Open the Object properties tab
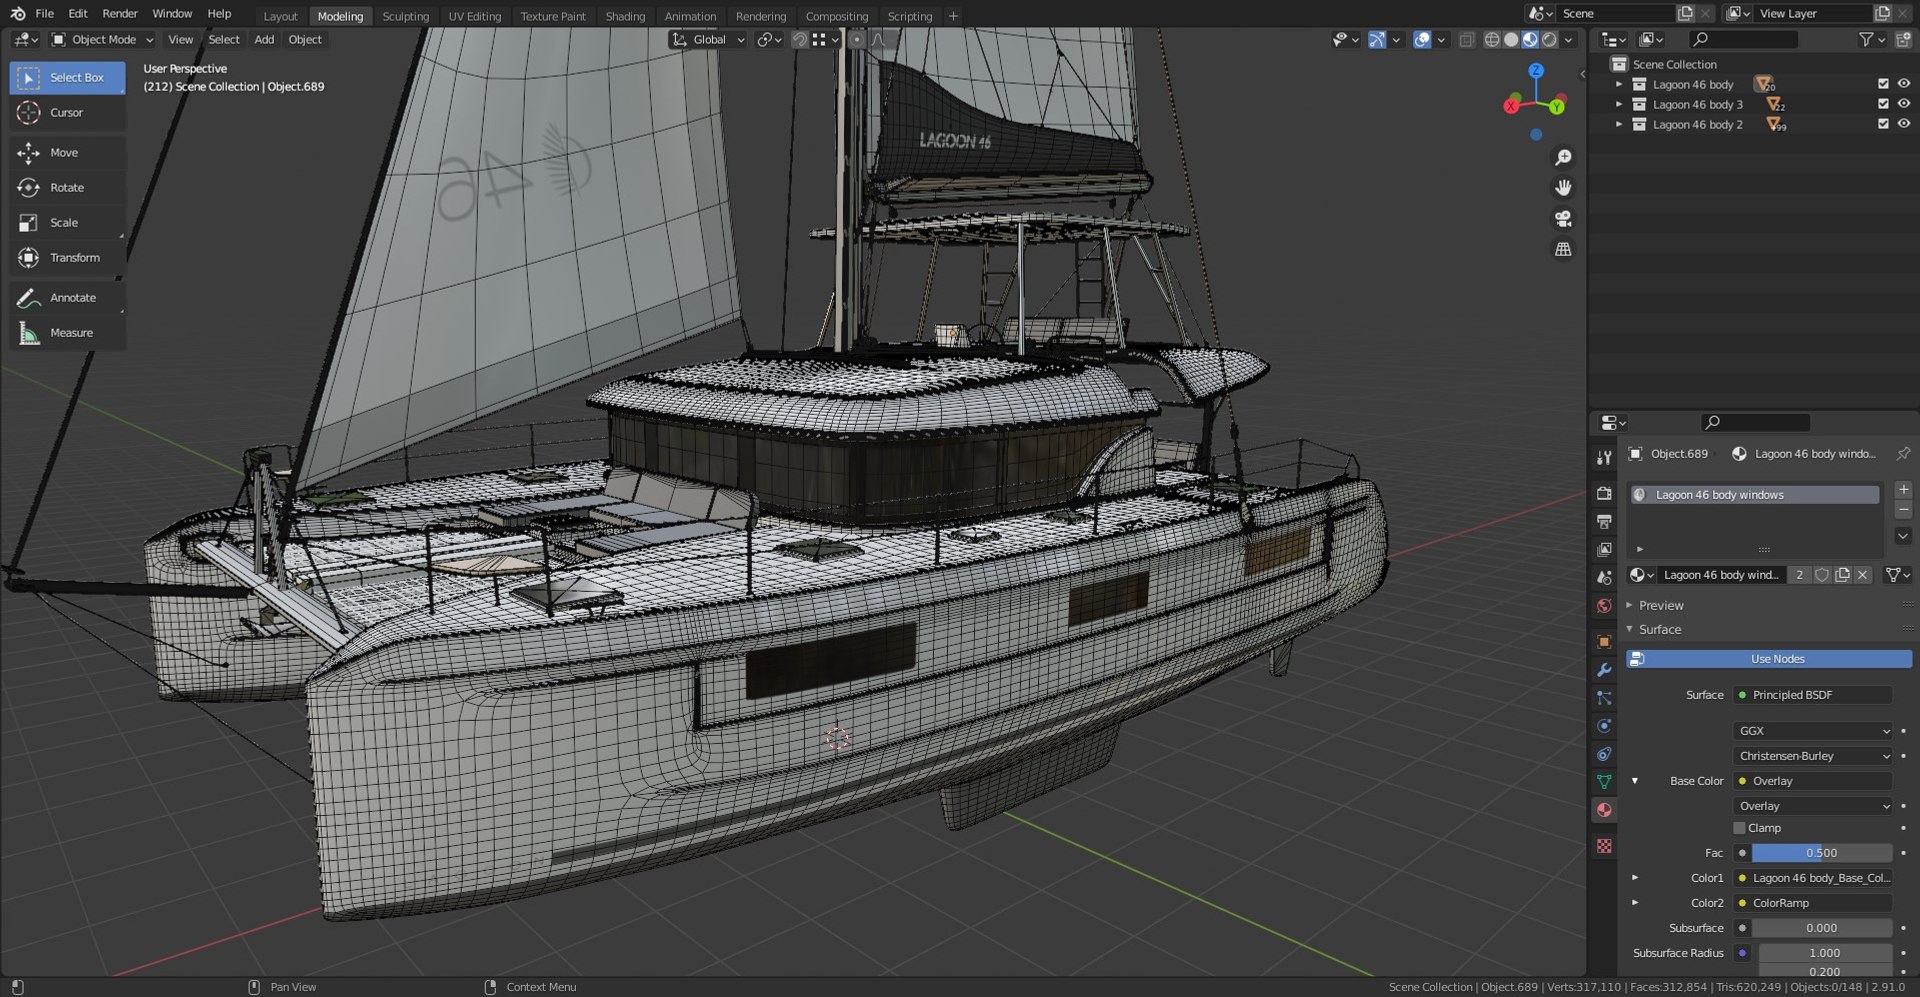This screenshot has height=997, width=1920. click(x=1604, y=642)
